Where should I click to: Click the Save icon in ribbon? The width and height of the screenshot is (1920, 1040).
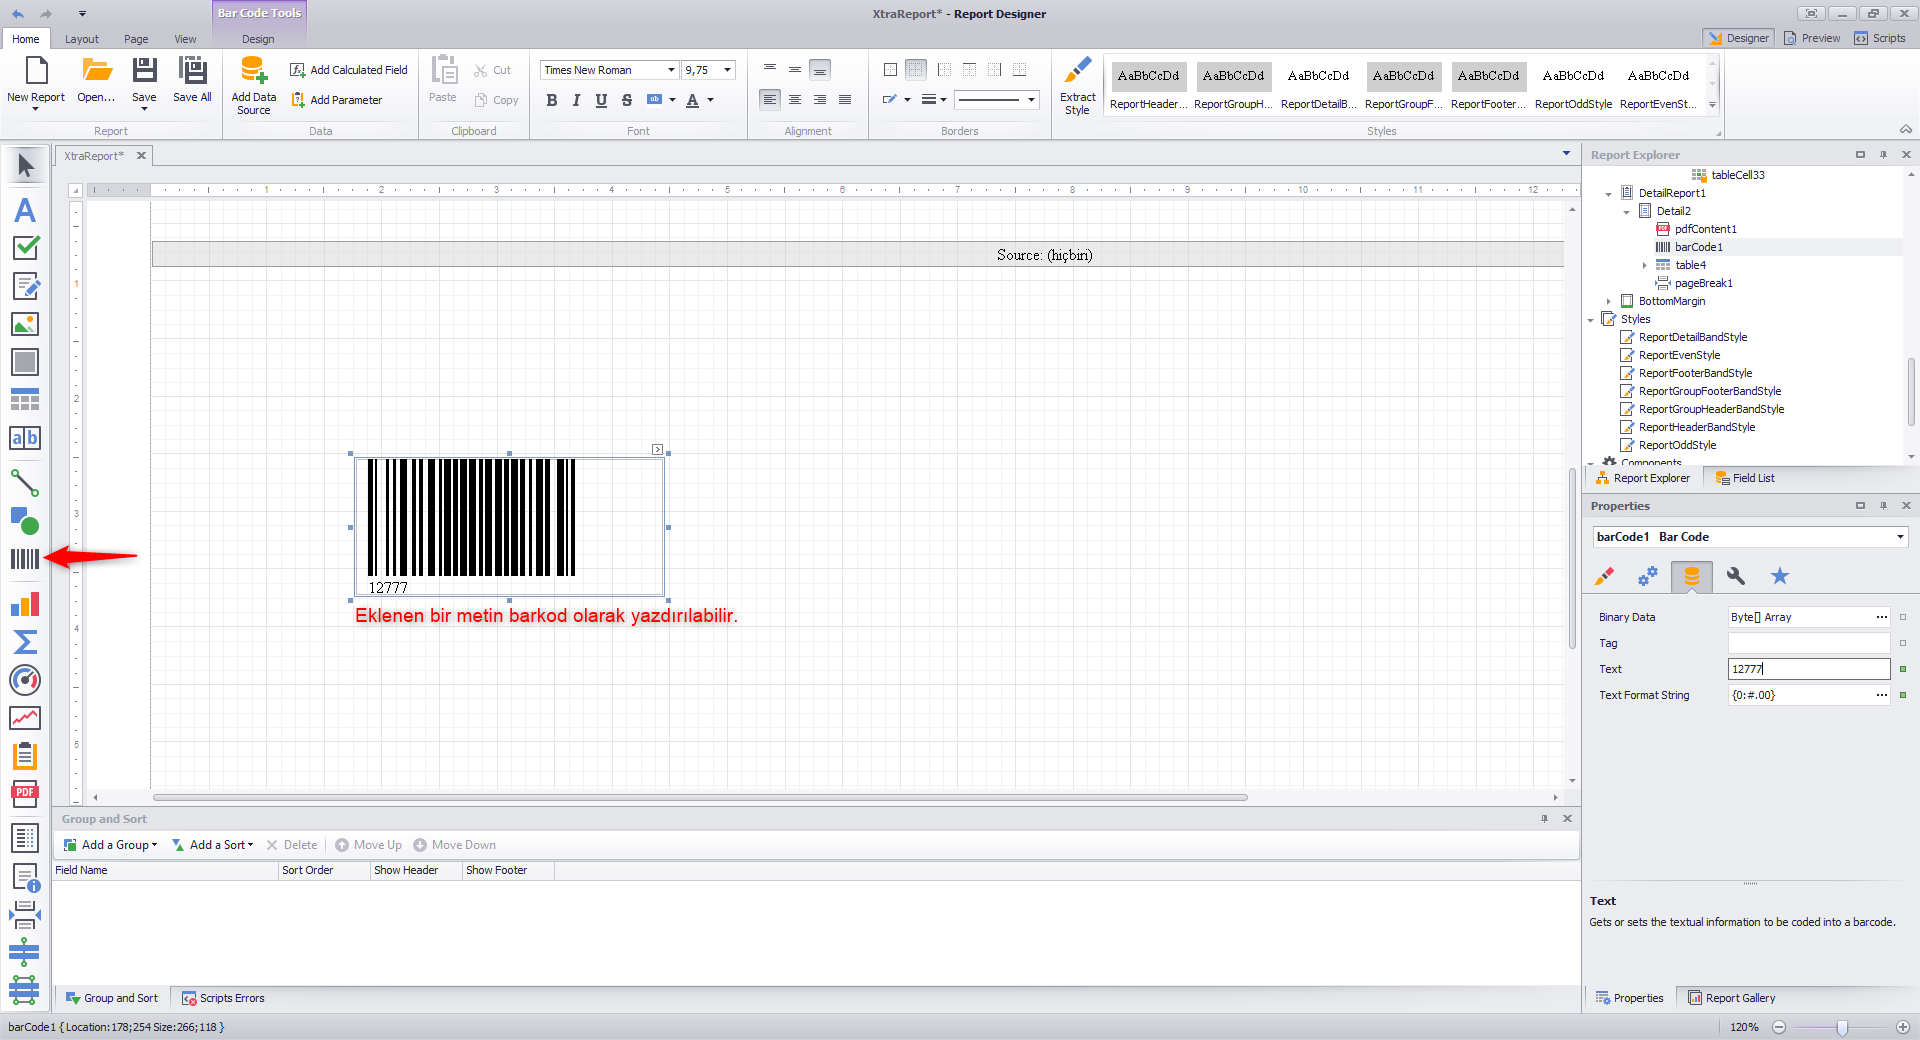144,70
